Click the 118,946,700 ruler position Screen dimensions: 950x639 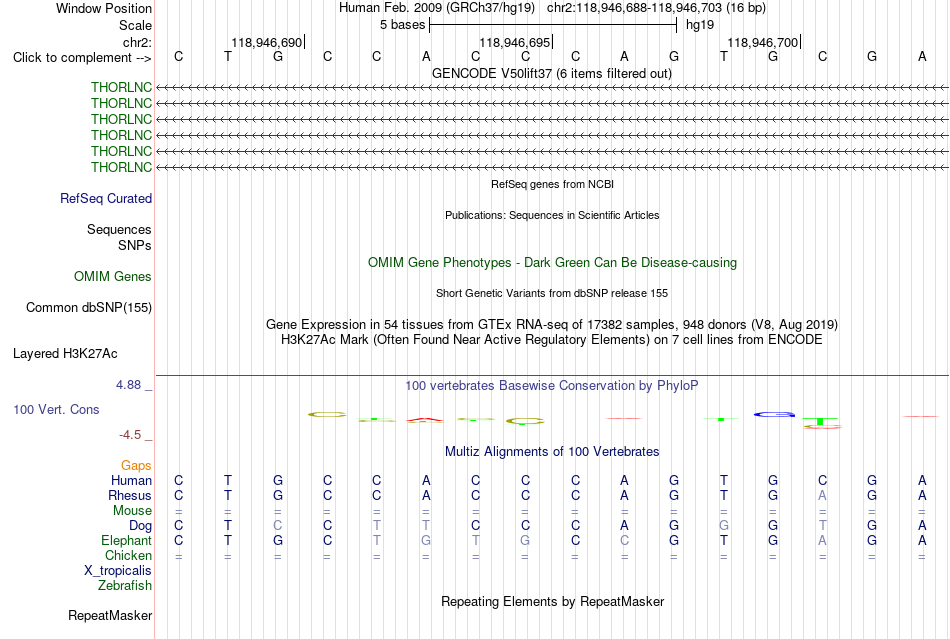click(763, 42)
